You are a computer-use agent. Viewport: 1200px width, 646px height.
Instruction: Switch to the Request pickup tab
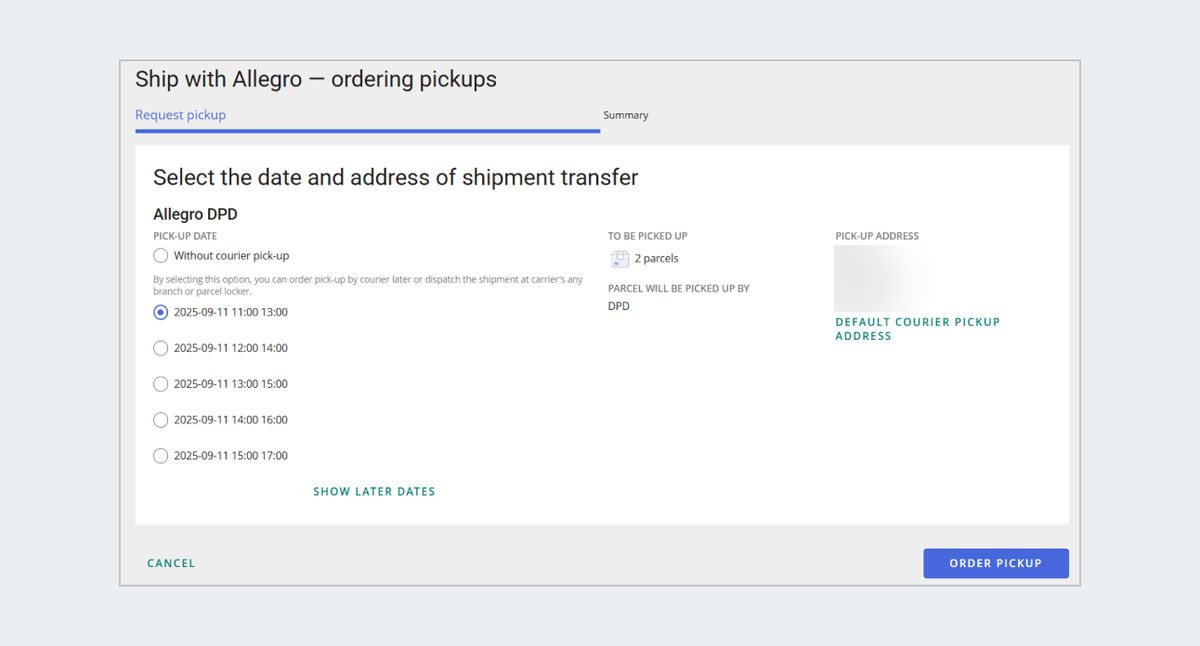tap(181, 115)
